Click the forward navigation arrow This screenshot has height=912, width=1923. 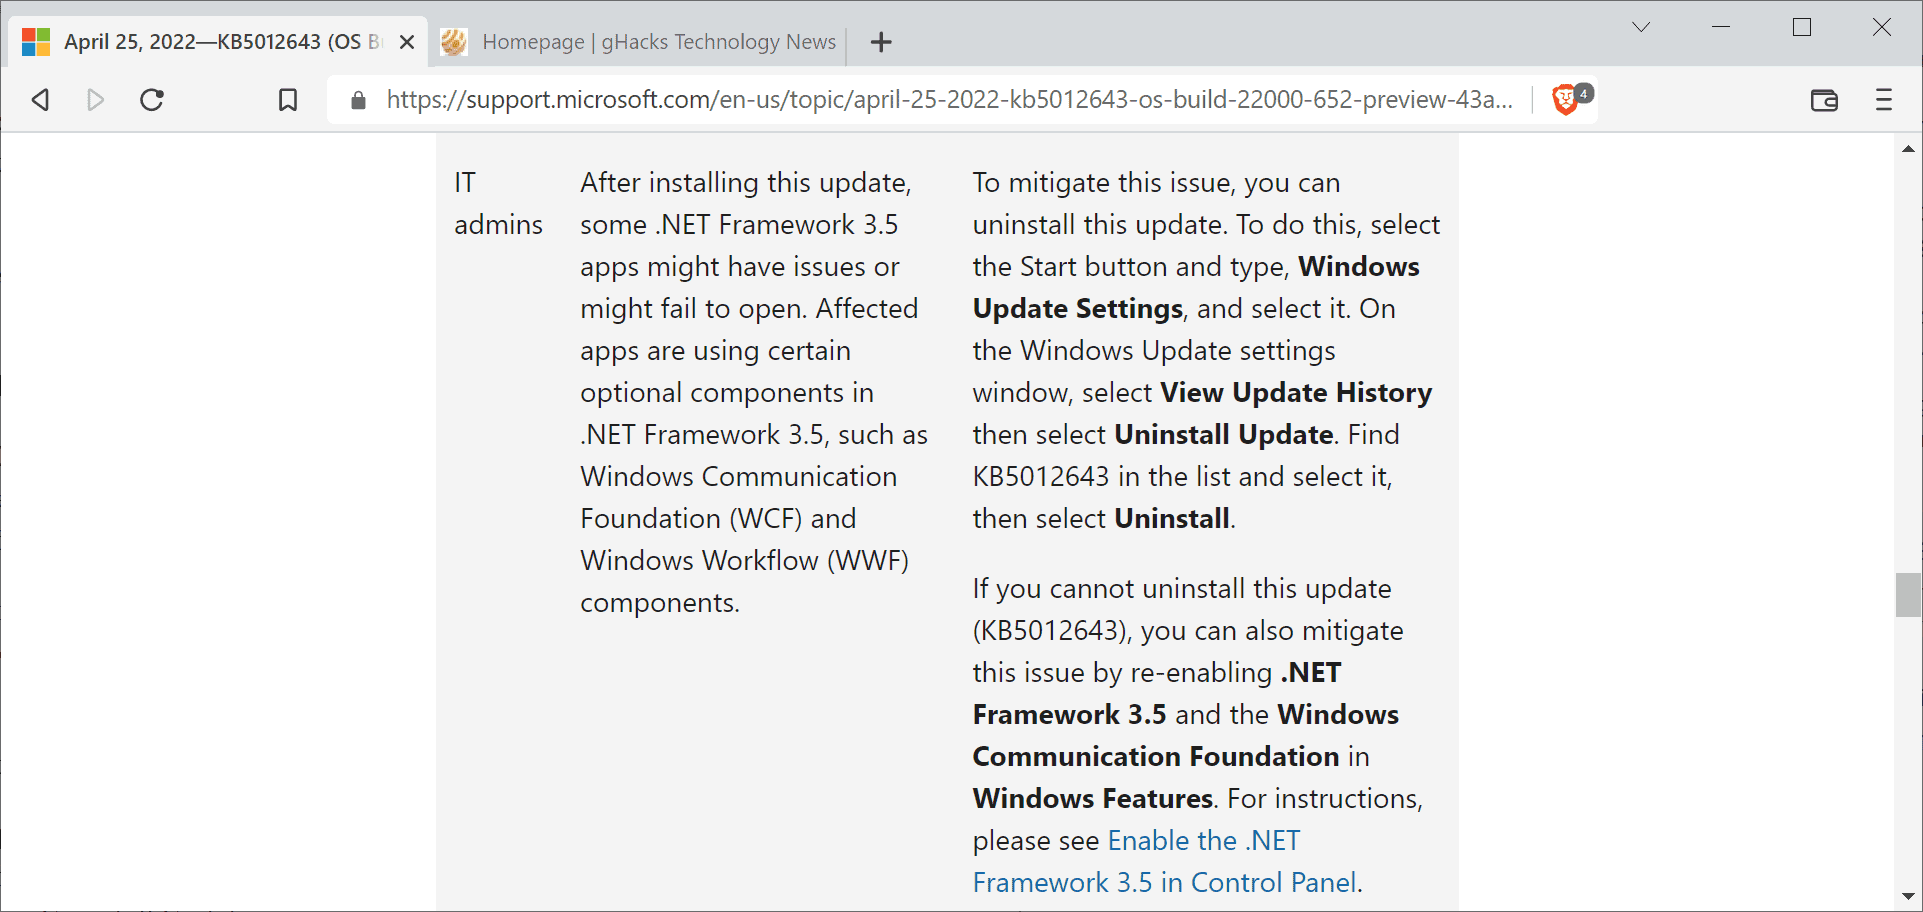click(x=95, y=99)
